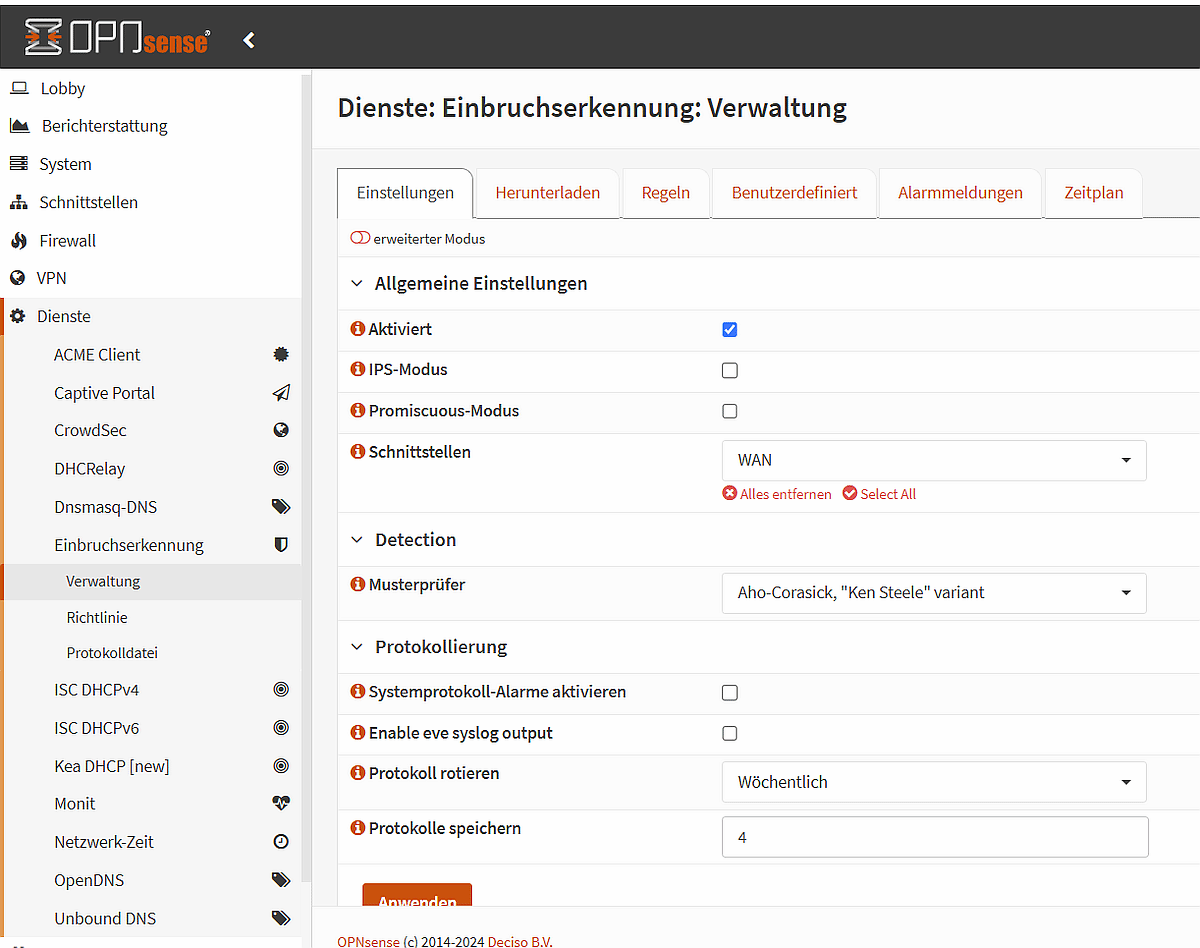Click the heartbeat icon next to Monit

click(281, 803)
